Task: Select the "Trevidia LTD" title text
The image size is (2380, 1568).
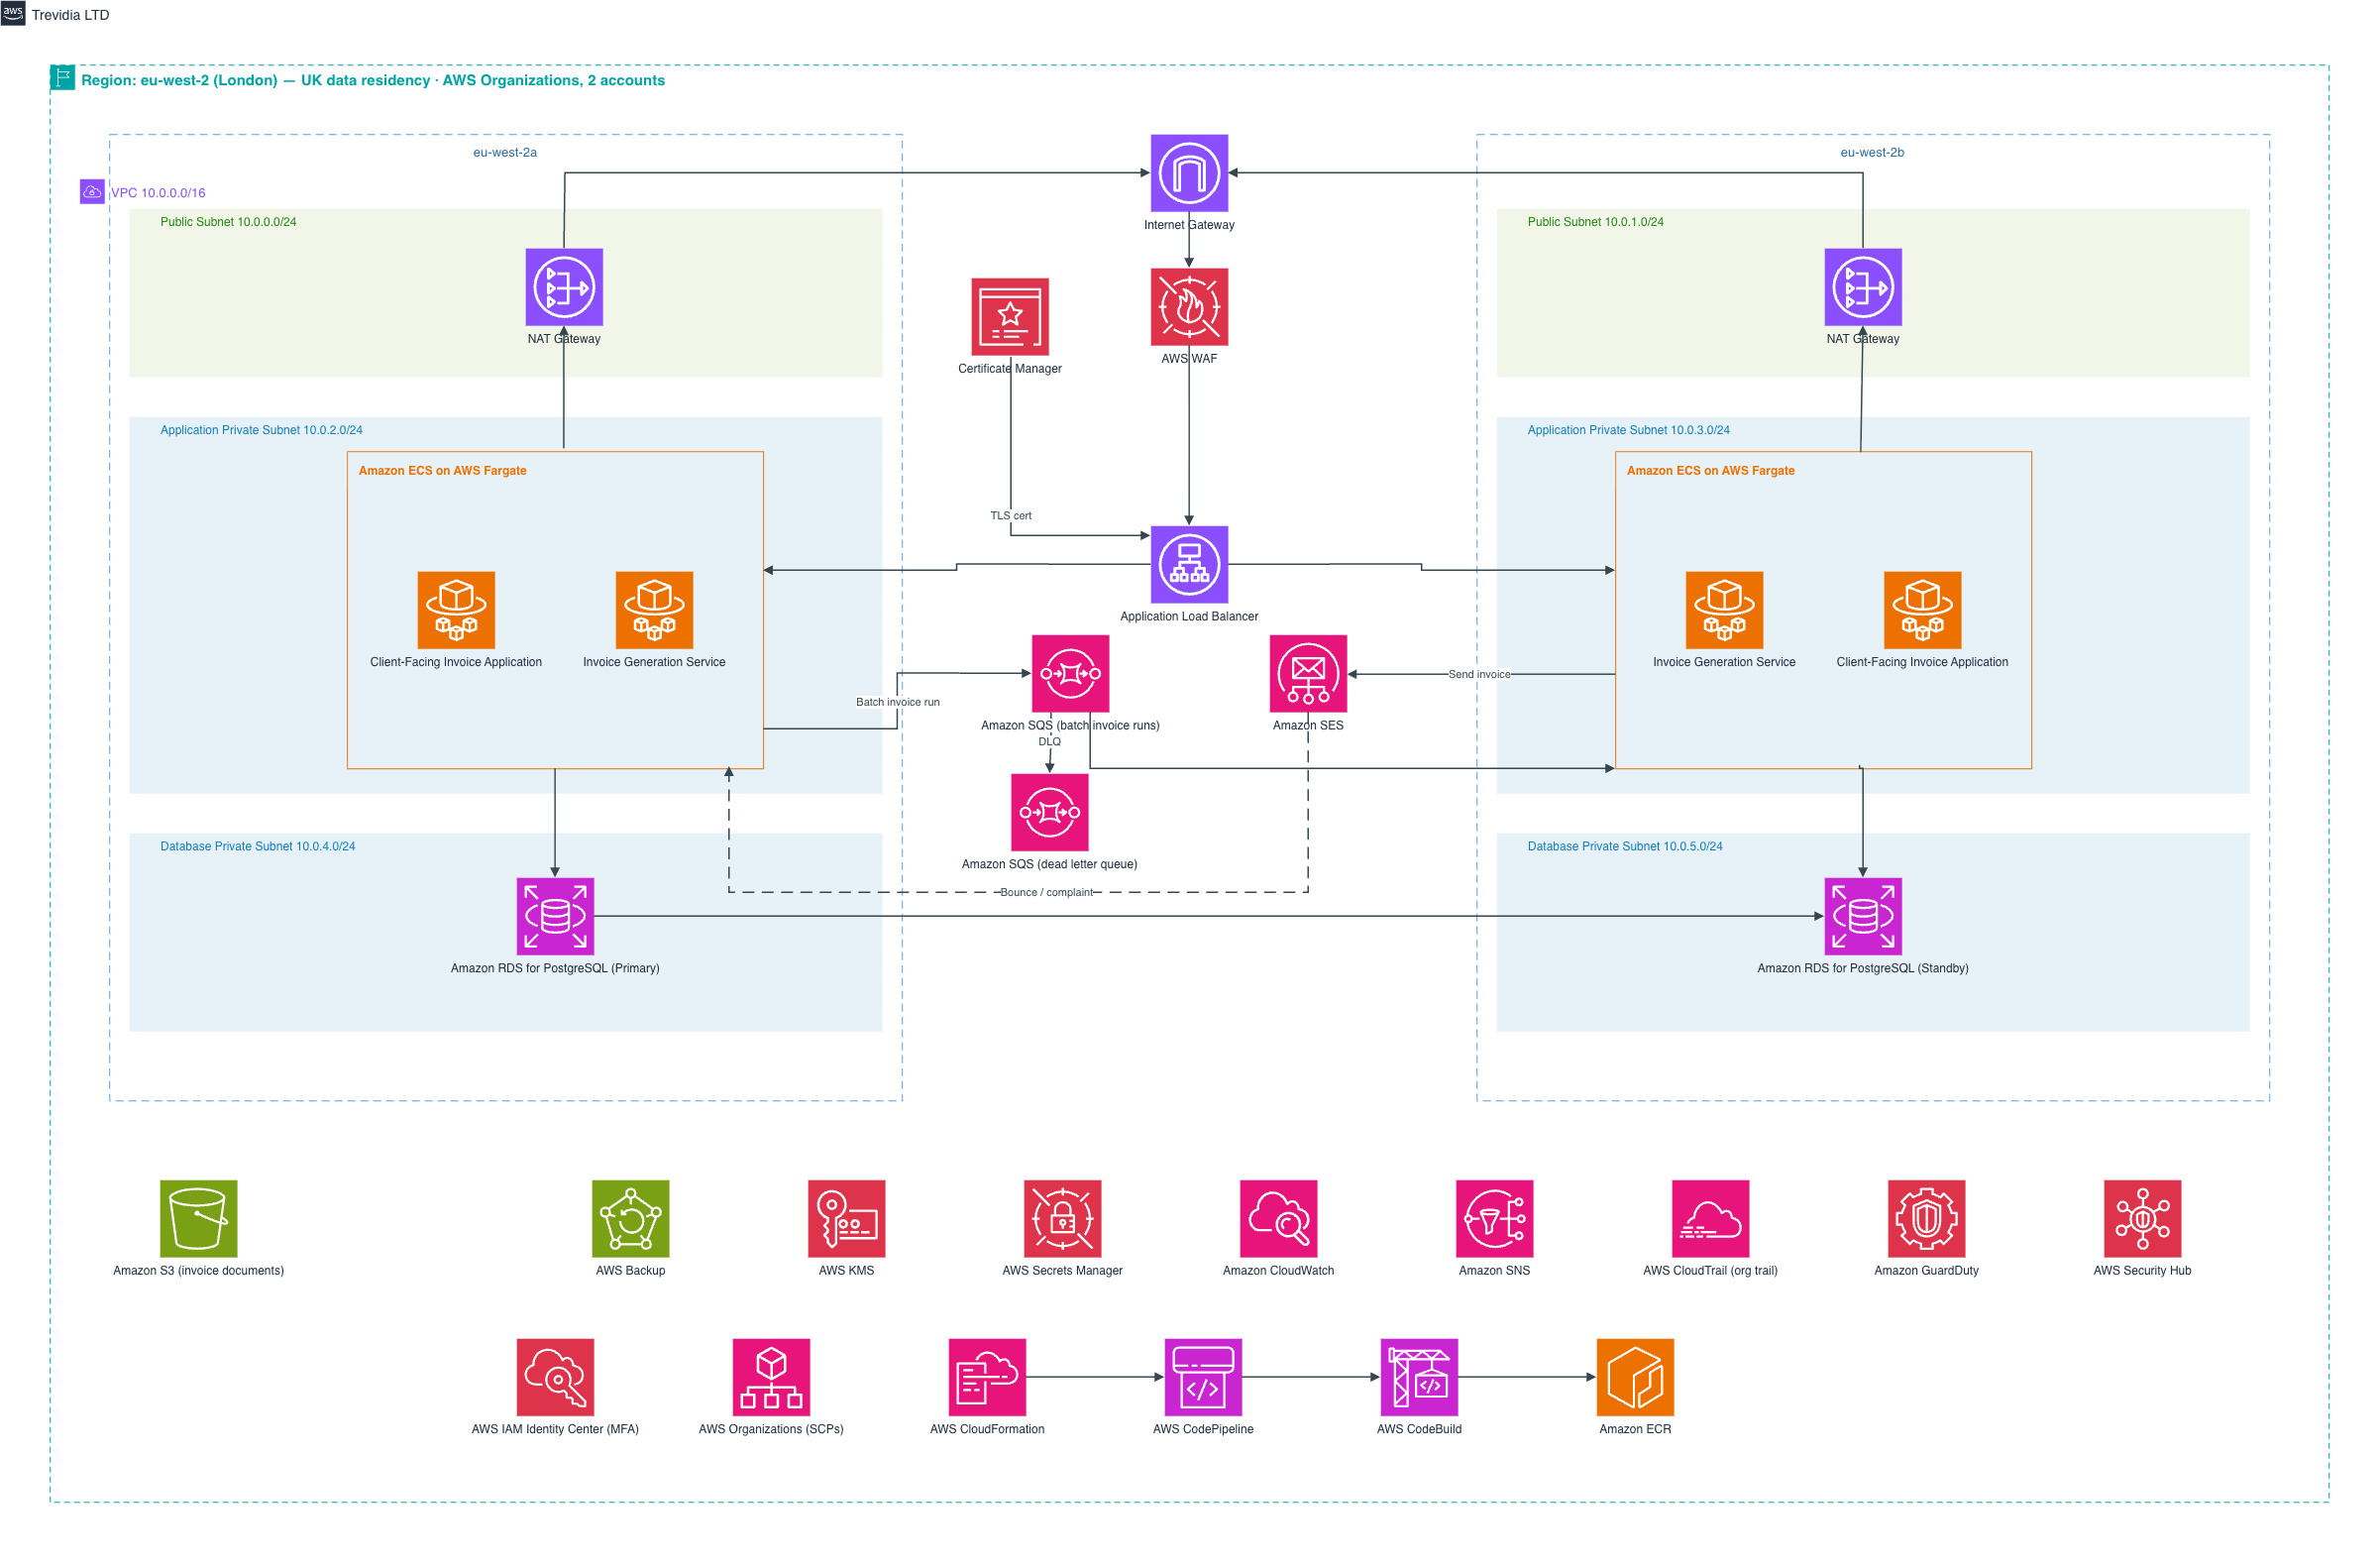Action: coord(70,15)
